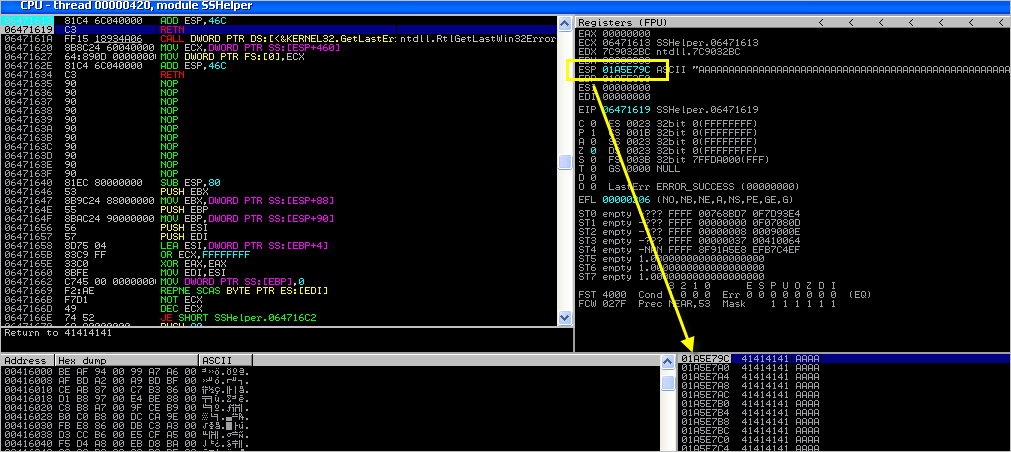Click the ASCII column header in dump

tap(215, 359)
